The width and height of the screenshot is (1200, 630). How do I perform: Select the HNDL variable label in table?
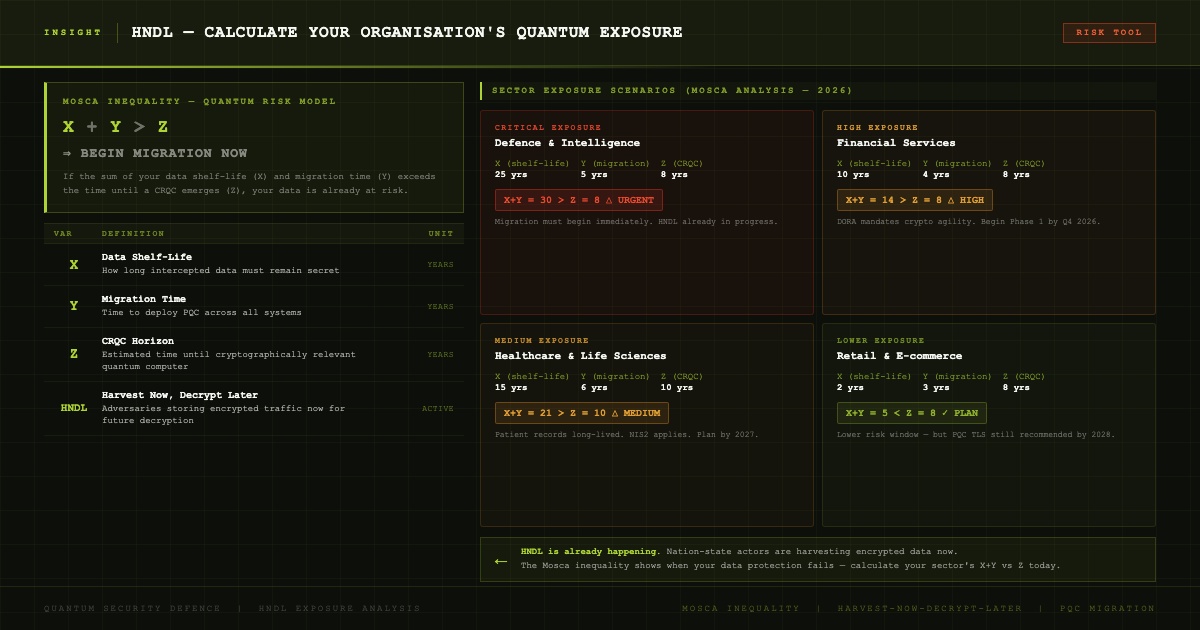point(73,408)
